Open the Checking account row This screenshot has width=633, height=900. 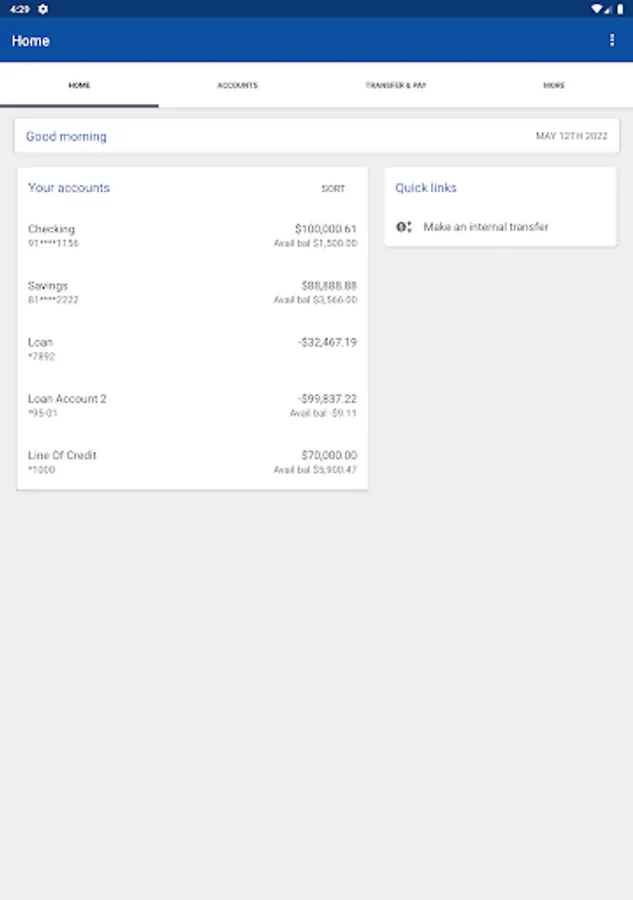[192, 236]
